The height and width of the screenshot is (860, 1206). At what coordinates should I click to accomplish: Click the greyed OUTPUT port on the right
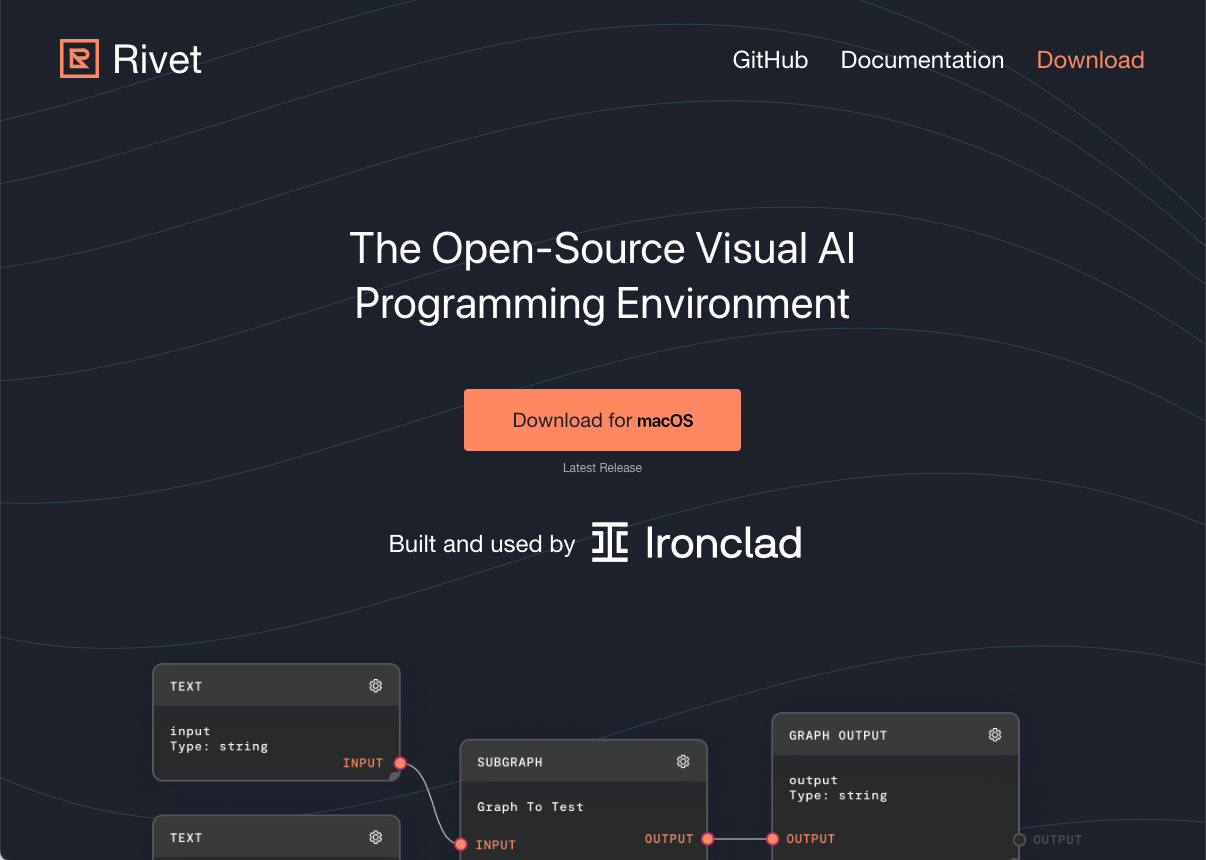(1019, 840)
